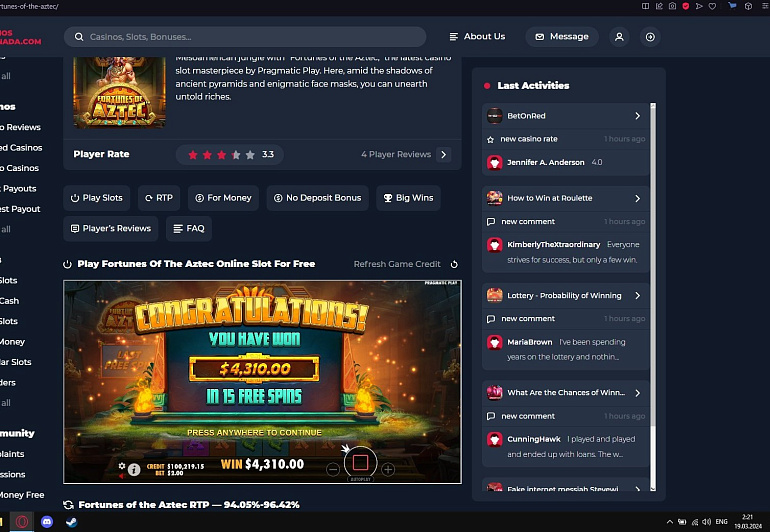
Task: Open the About Us menu
Action: coord(477,36)
